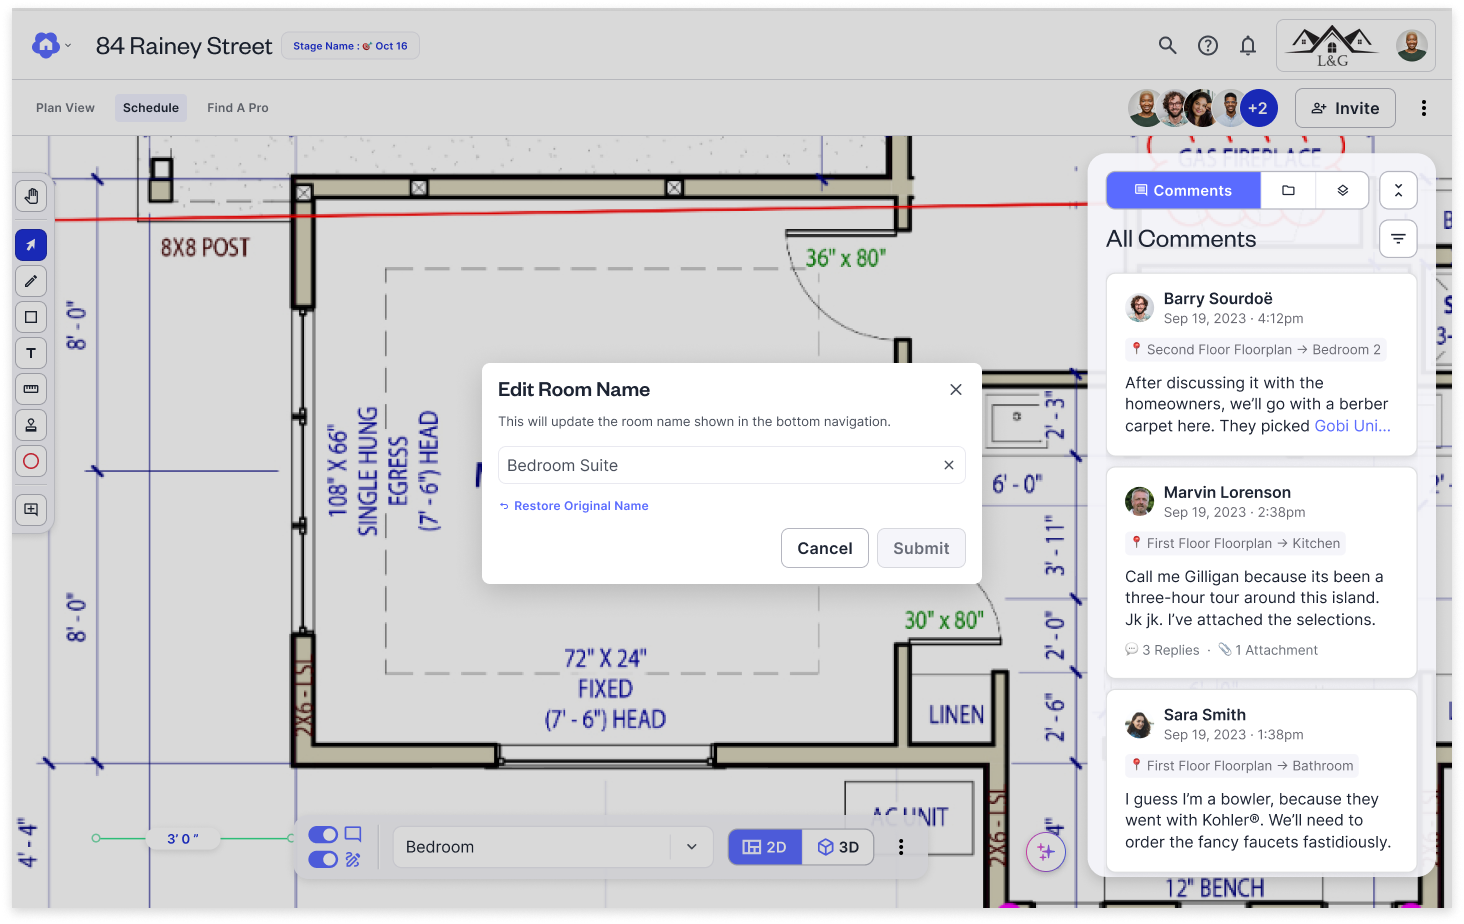Clear the Bedroom Suite text field
The width and height of the screenshot is (1464, 924).
click(949, 465)
